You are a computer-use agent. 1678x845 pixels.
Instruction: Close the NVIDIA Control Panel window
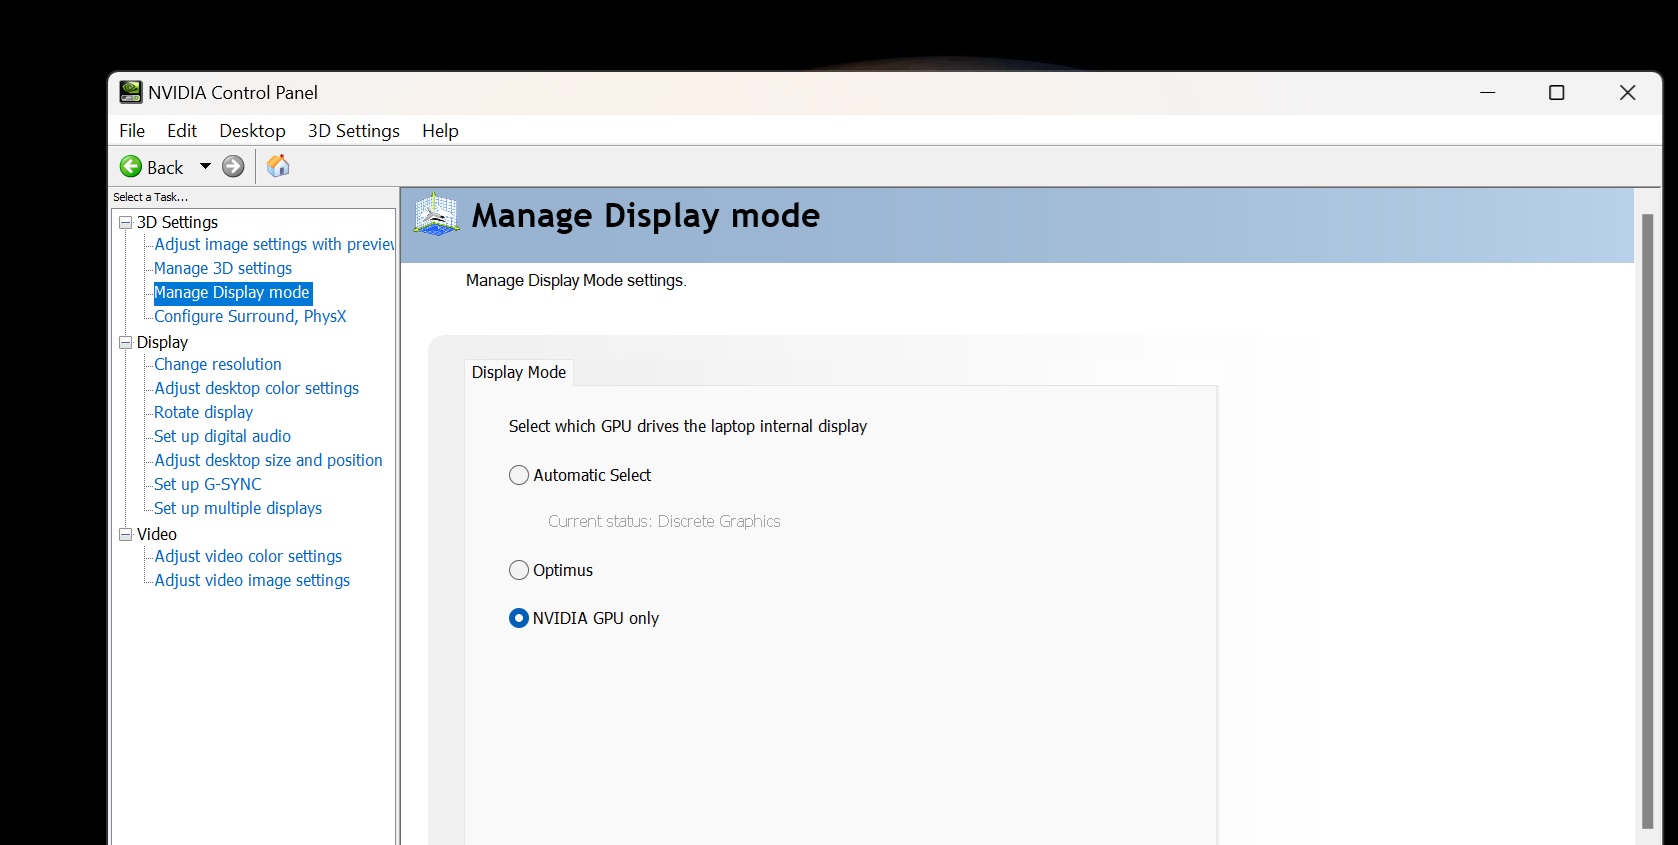point(1627,92)
